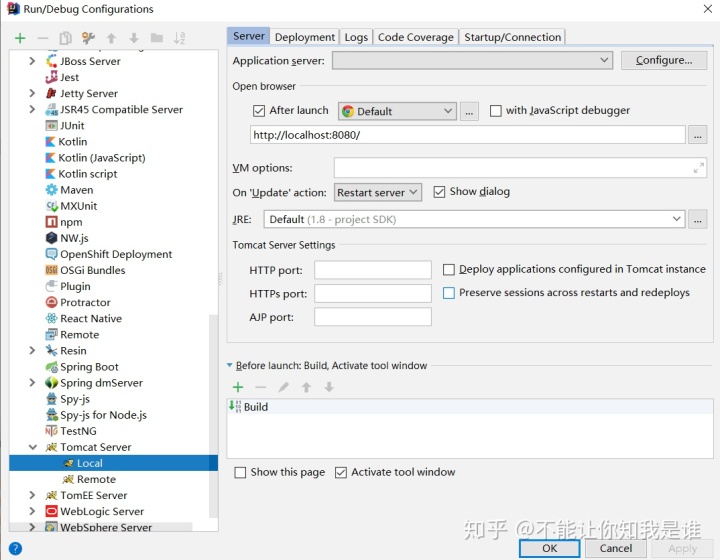Enable Preserve sessions across restarts and redeploys
This screenshot has height=560, width=720.
pos(449,293)
